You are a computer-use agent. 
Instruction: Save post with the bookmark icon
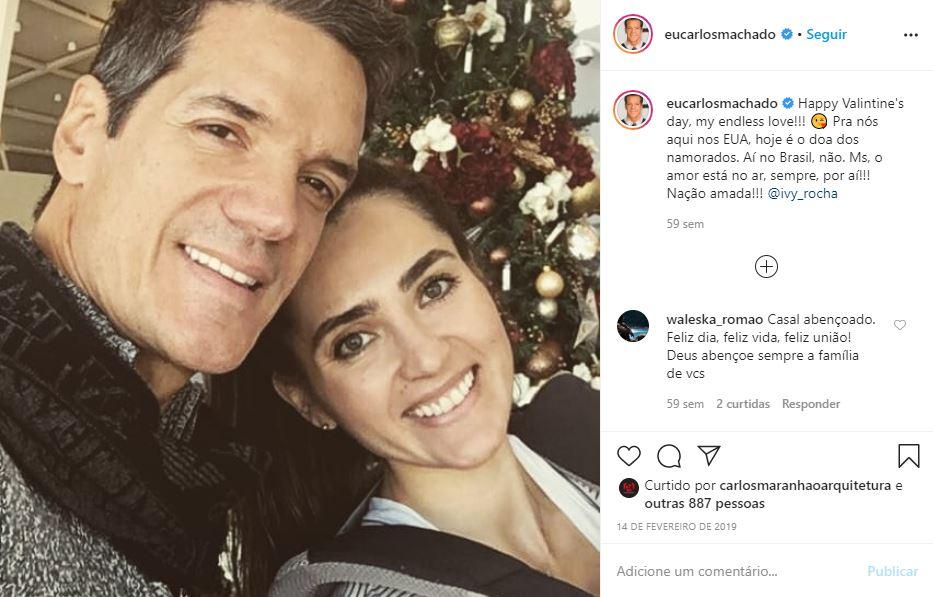pos(908,456)
